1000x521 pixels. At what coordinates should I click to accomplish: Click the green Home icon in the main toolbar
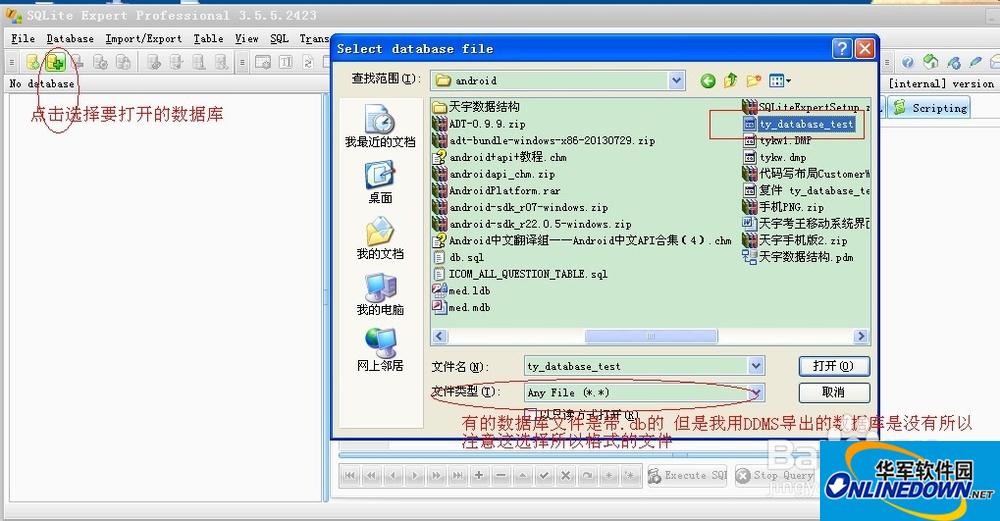[931, 62]
